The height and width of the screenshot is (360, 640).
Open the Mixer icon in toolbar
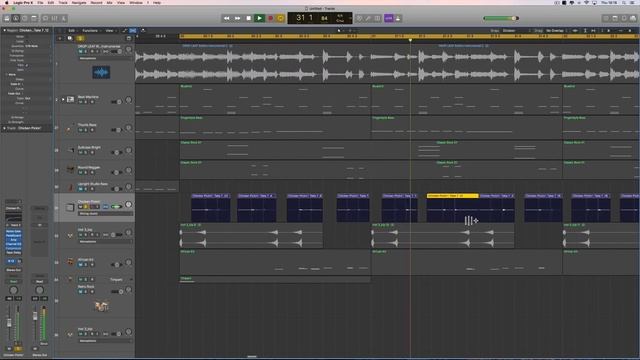coord(54,18)
